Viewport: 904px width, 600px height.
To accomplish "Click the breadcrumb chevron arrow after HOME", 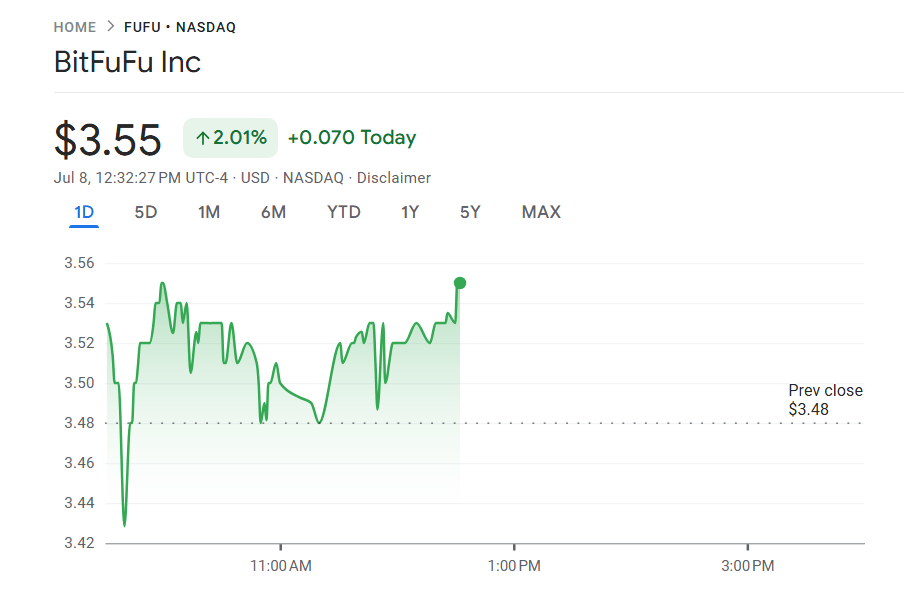I will point(110,27).
